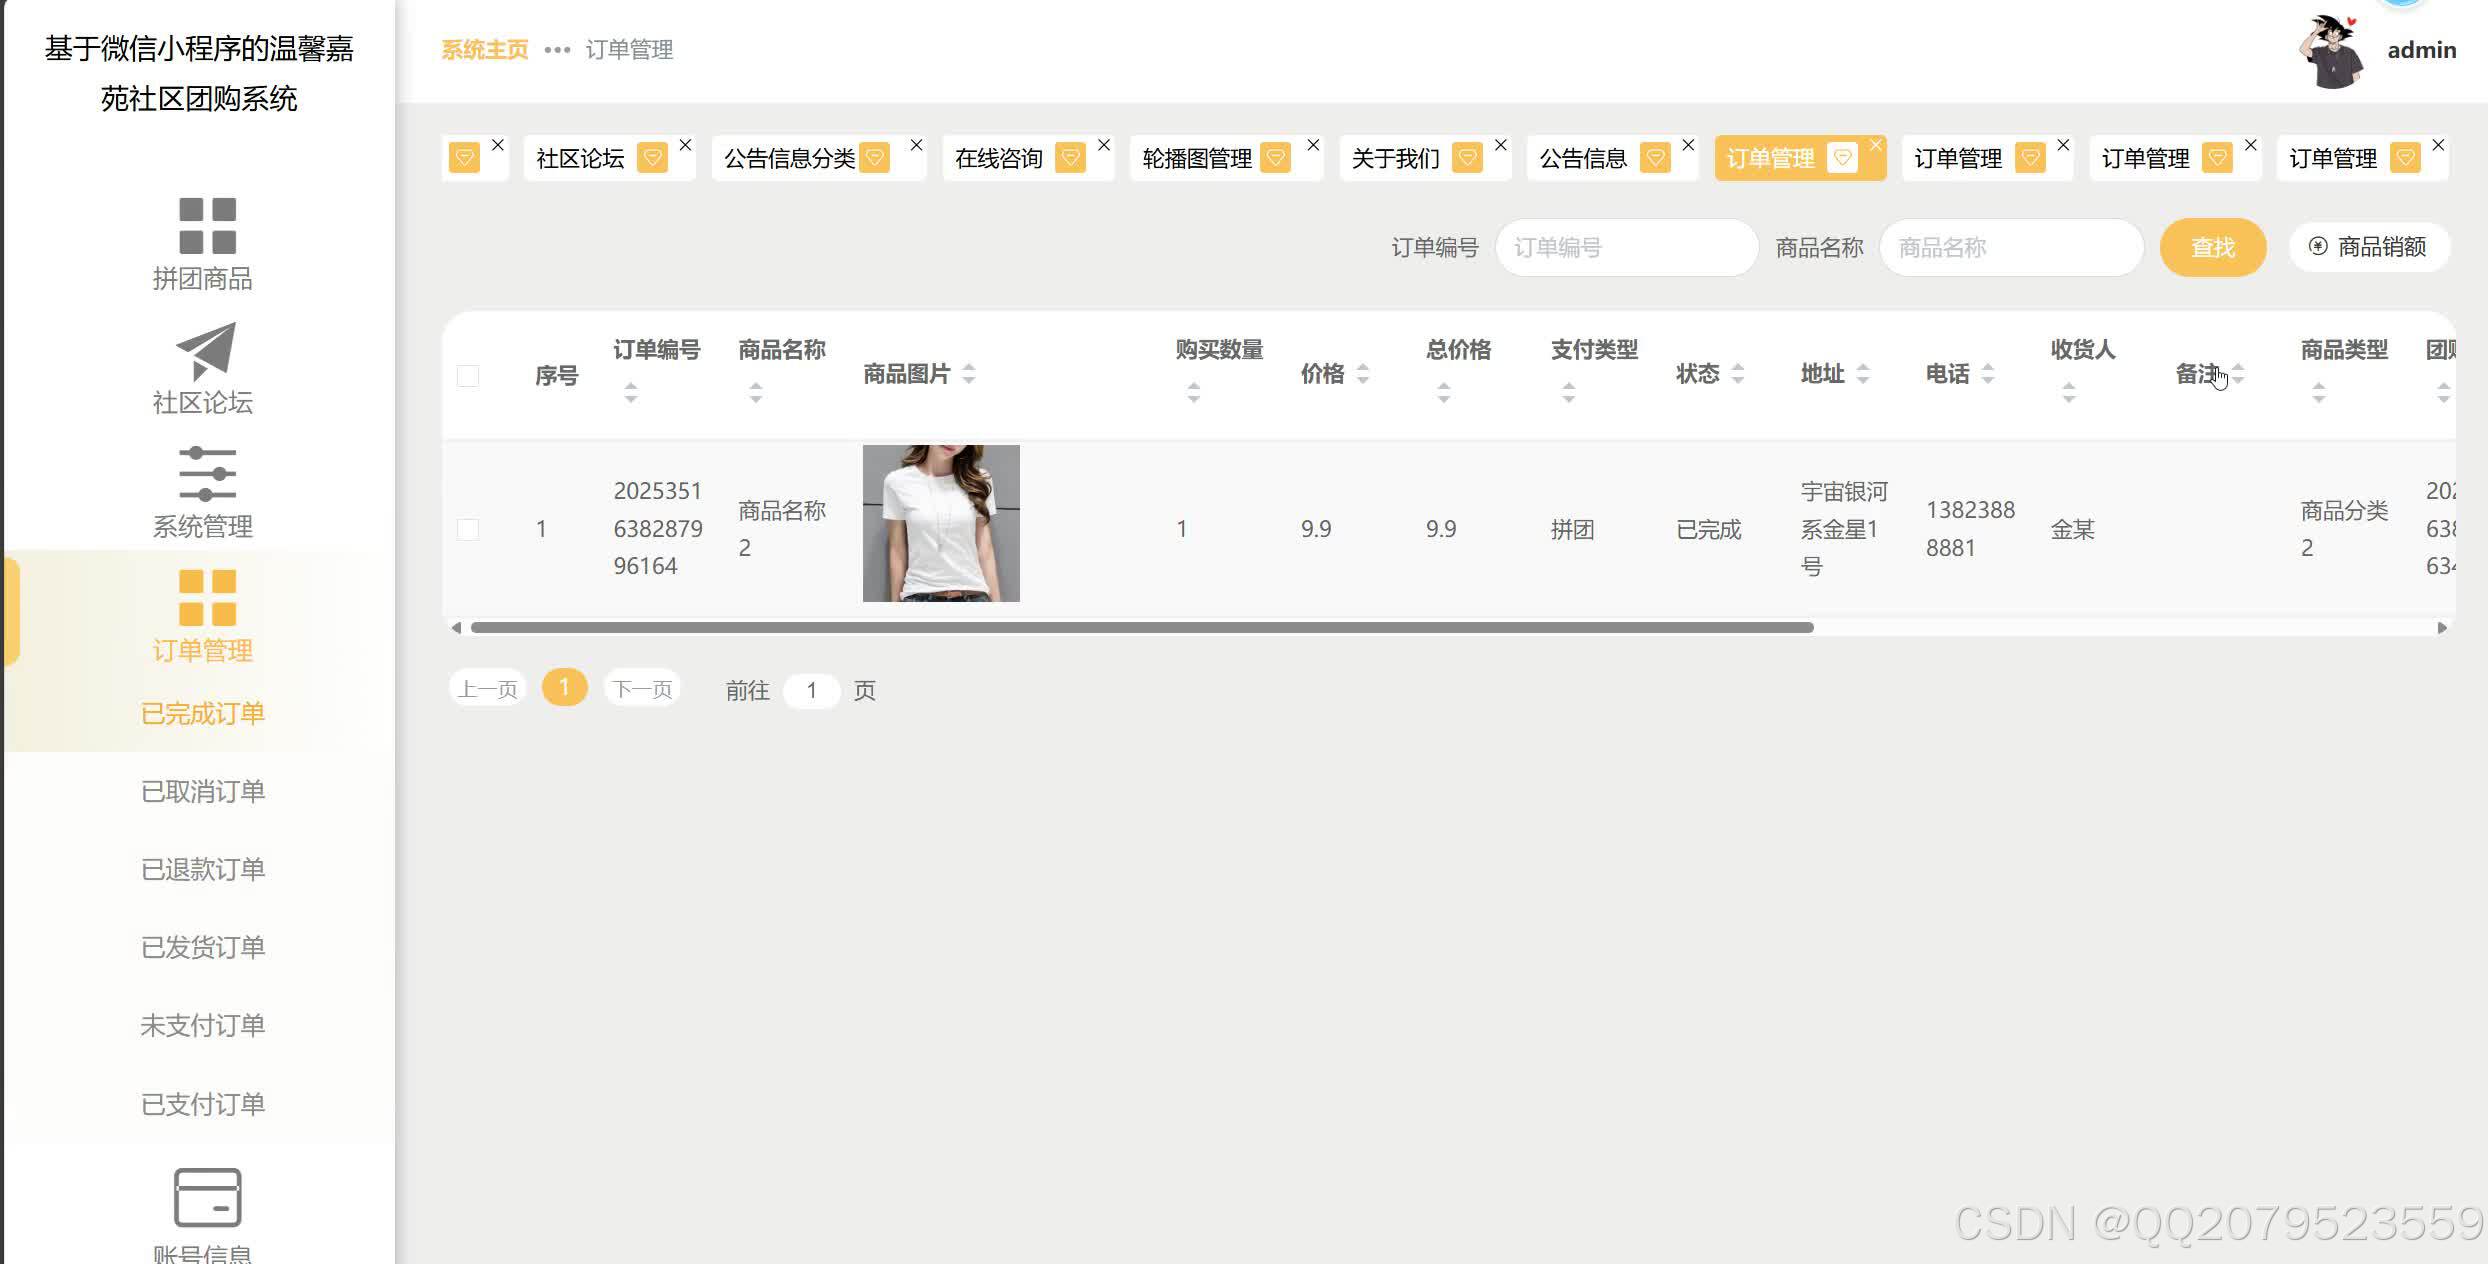Switch to the 轮播图管理 tab
2488x1264 pixels.
[1196, 157]
